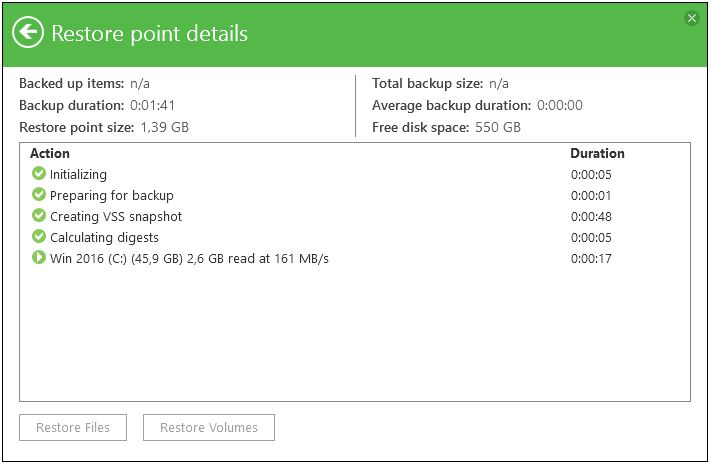711x465 pixels.
Task: Click the Restore Volumes button
Action: click(209, 427)
